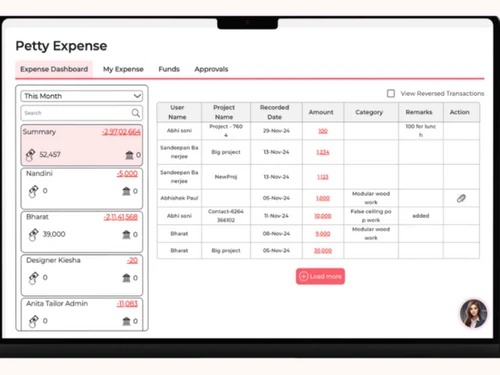Image resolution: width=500 pixels, height=375 pixels.
Task: Enable View Reversed Transactions checkbox
Action: [x=391, y=93]
